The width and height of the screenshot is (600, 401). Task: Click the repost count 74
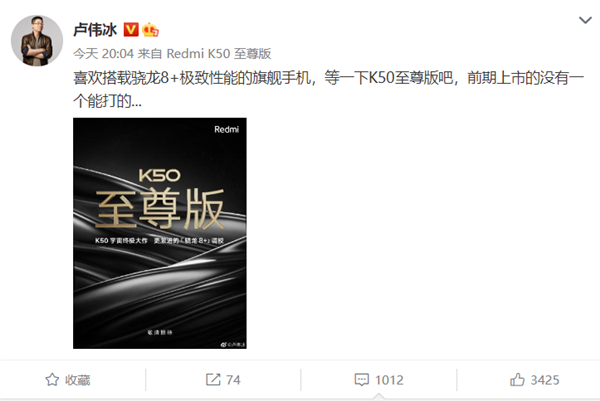(x=233, y=380)
